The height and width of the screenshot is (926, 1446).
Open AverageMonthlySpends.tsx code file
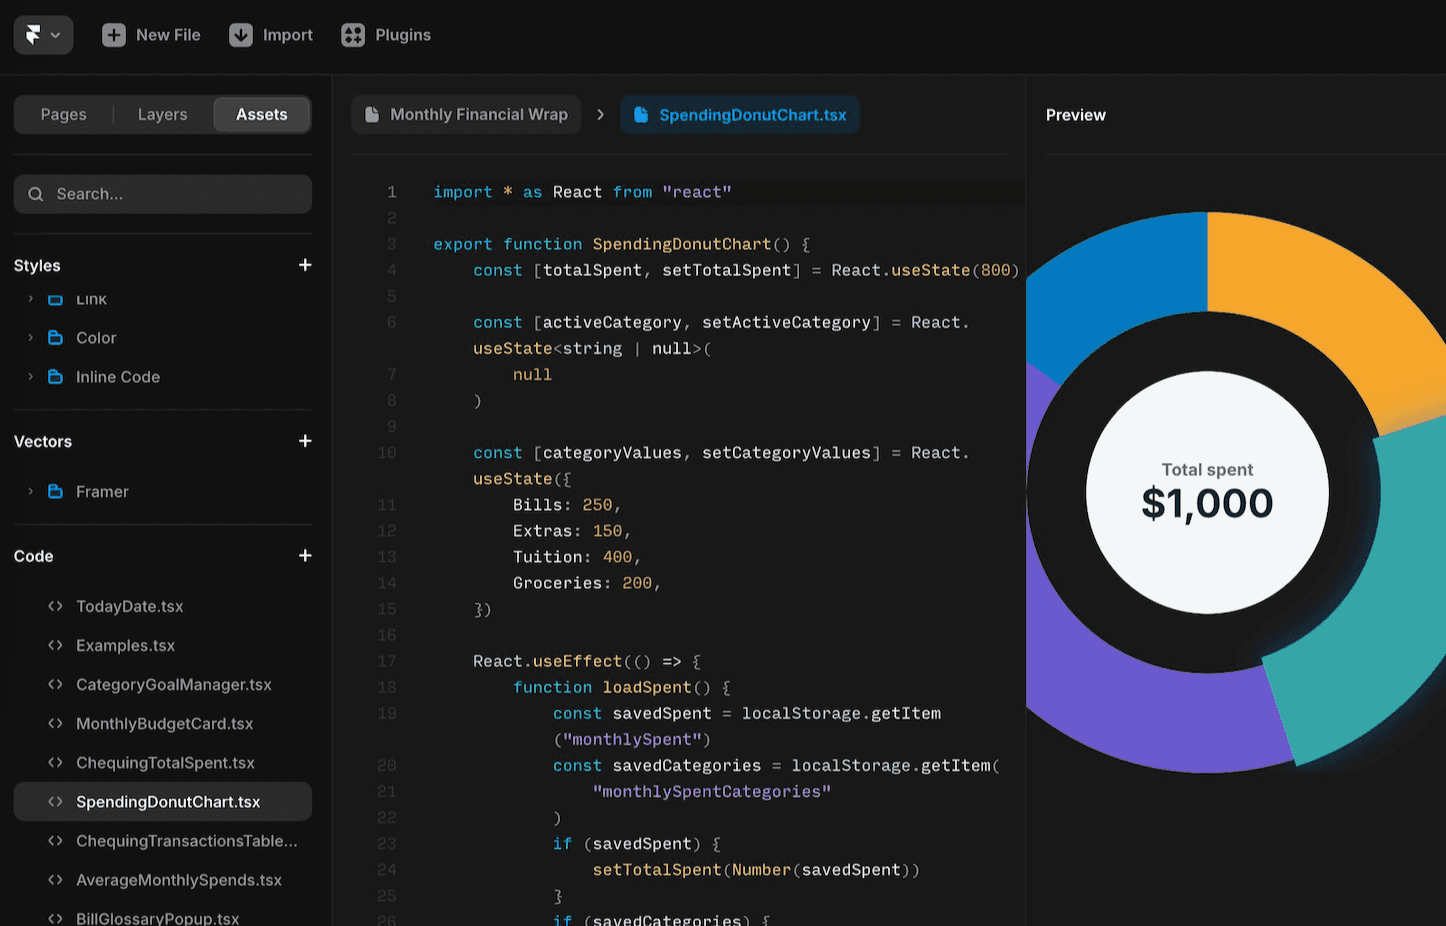pos(163,880)
